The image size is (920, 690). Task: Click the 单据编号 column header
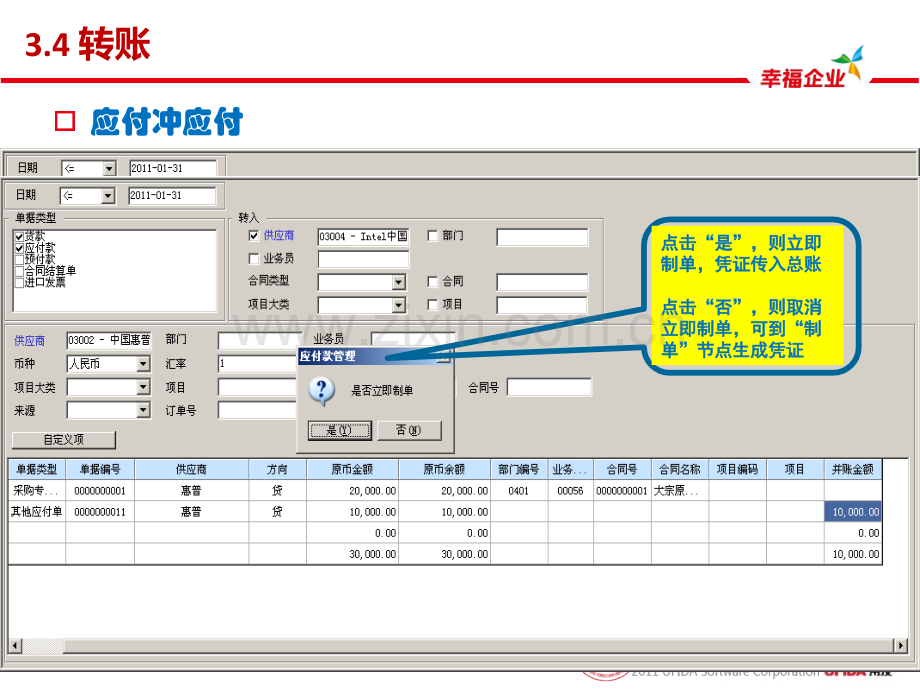point(100,469)
